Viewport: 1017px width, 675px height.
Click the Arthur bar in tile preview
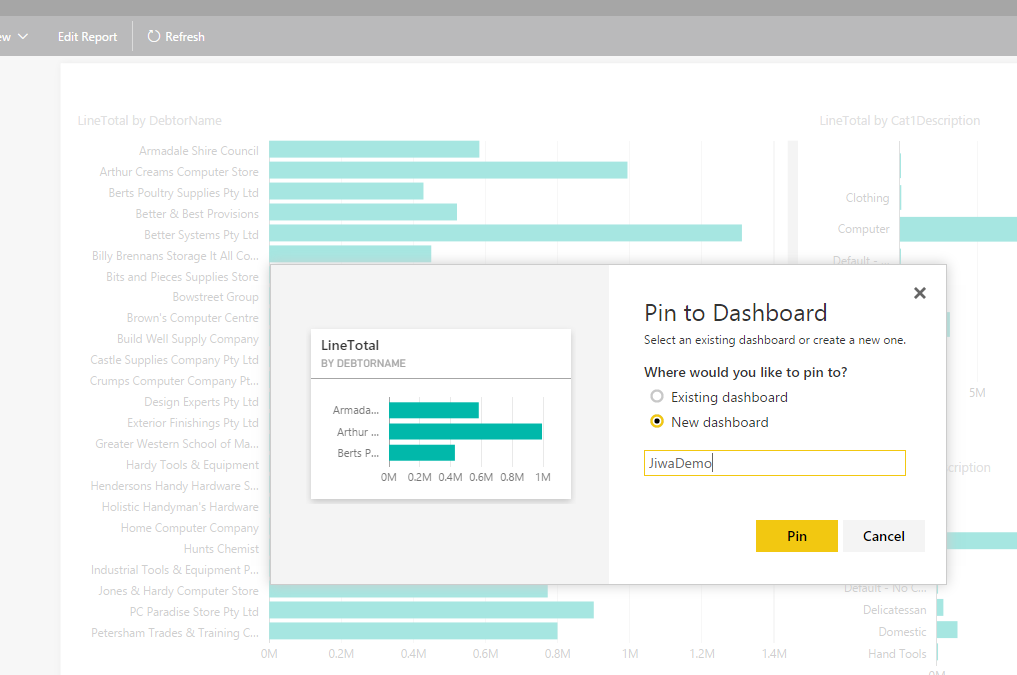pyautogui.click(x=465, y=432)
